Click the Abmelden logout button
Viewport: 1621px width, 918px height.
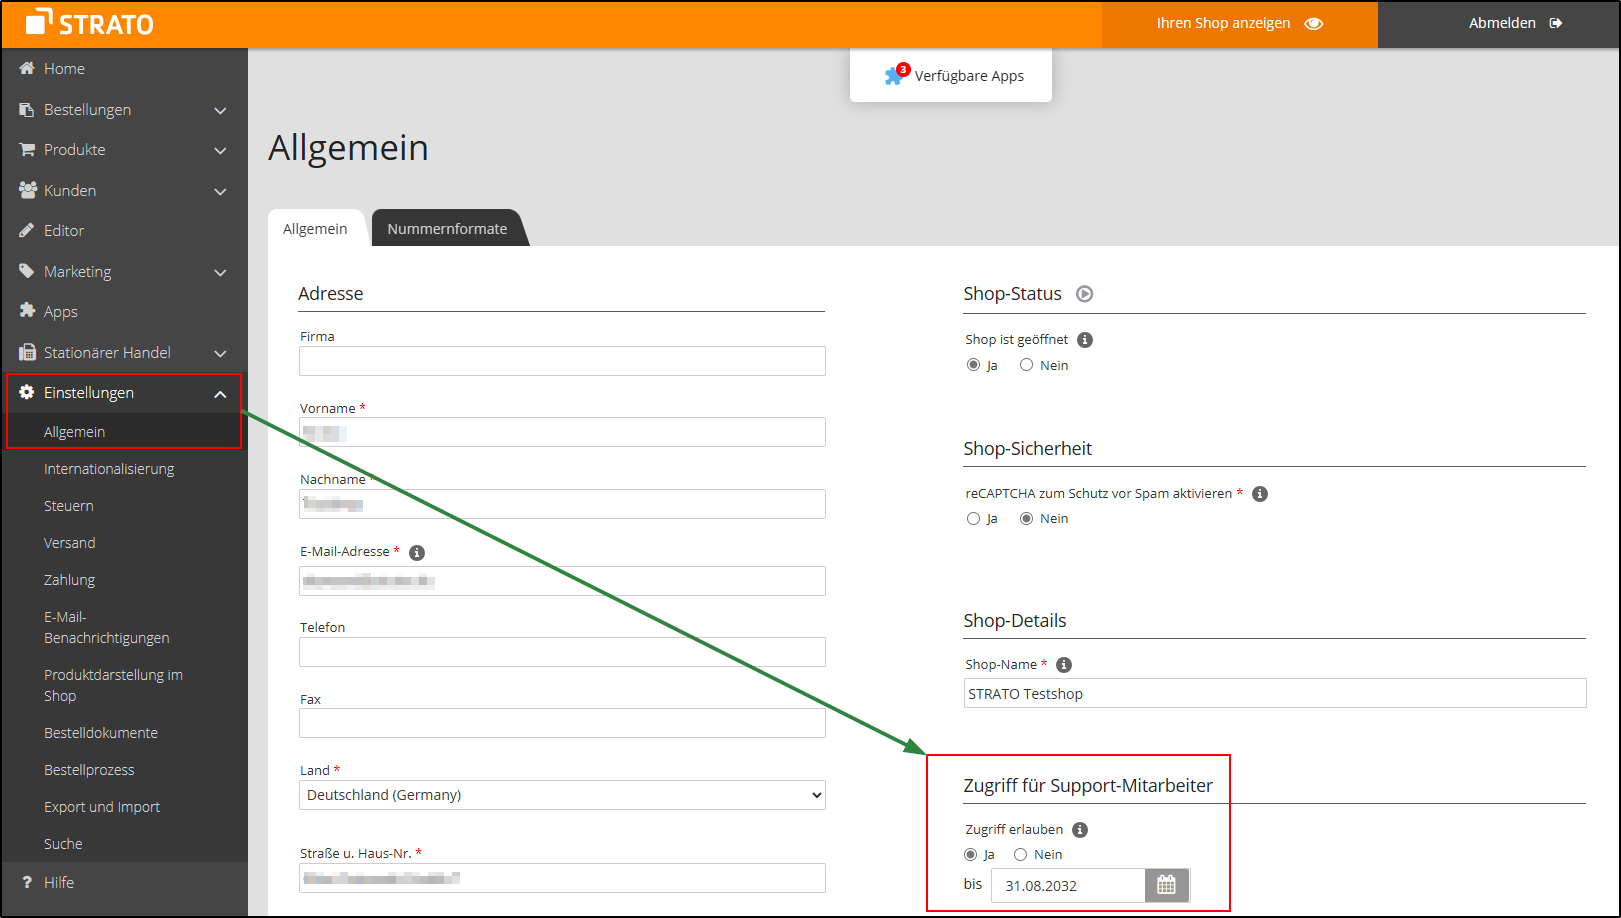(x=1514, y=23)
